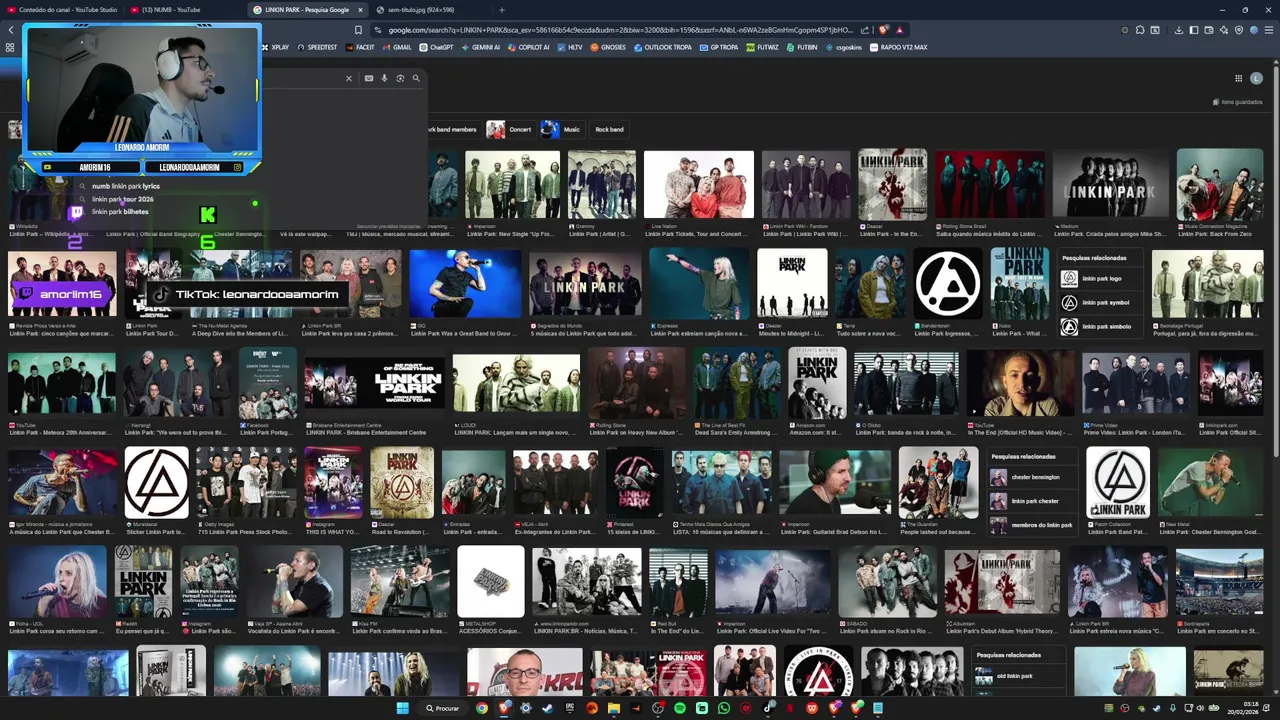Screen dimensions: 1280x720
Task: Switch to the Conteúdo do canal YouTube Studio tab
Action: (62, 10)
